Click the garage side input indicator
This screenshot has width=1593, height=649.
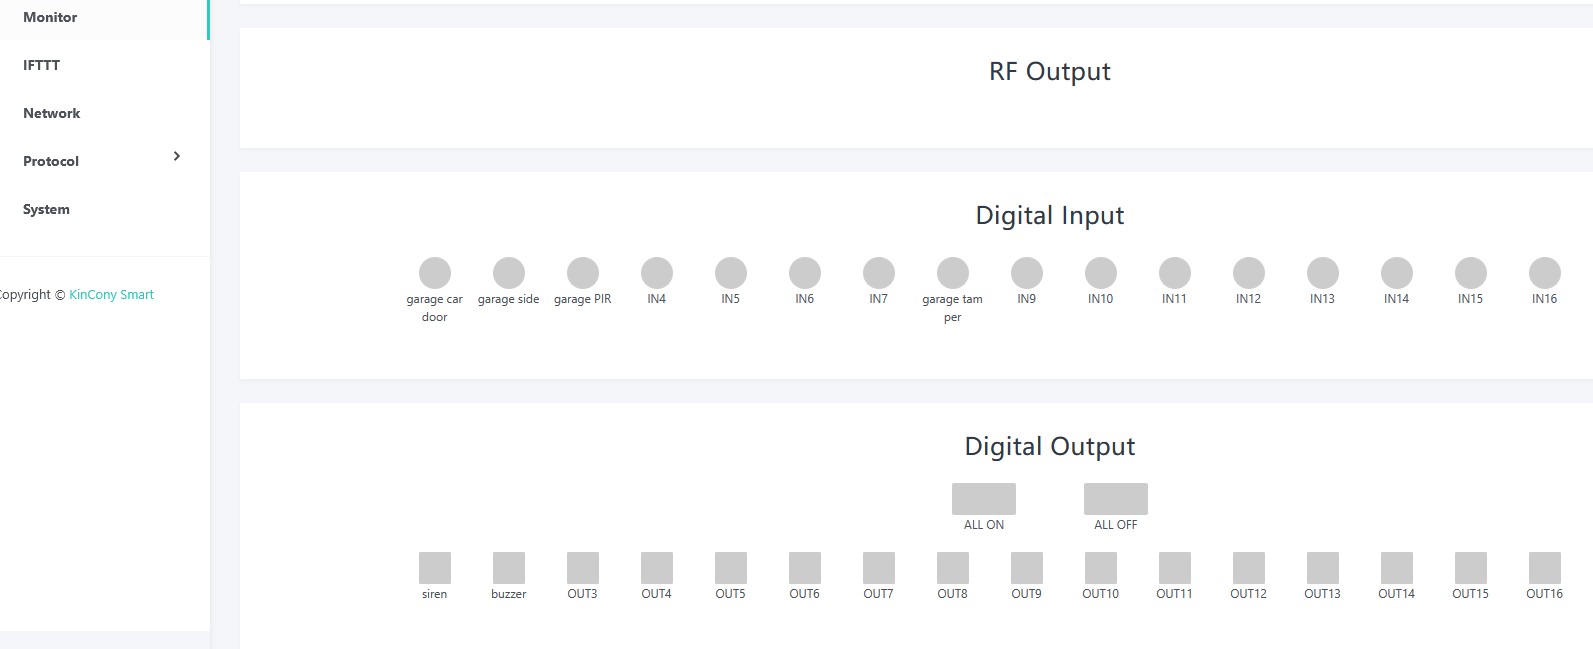coord(508,273)
